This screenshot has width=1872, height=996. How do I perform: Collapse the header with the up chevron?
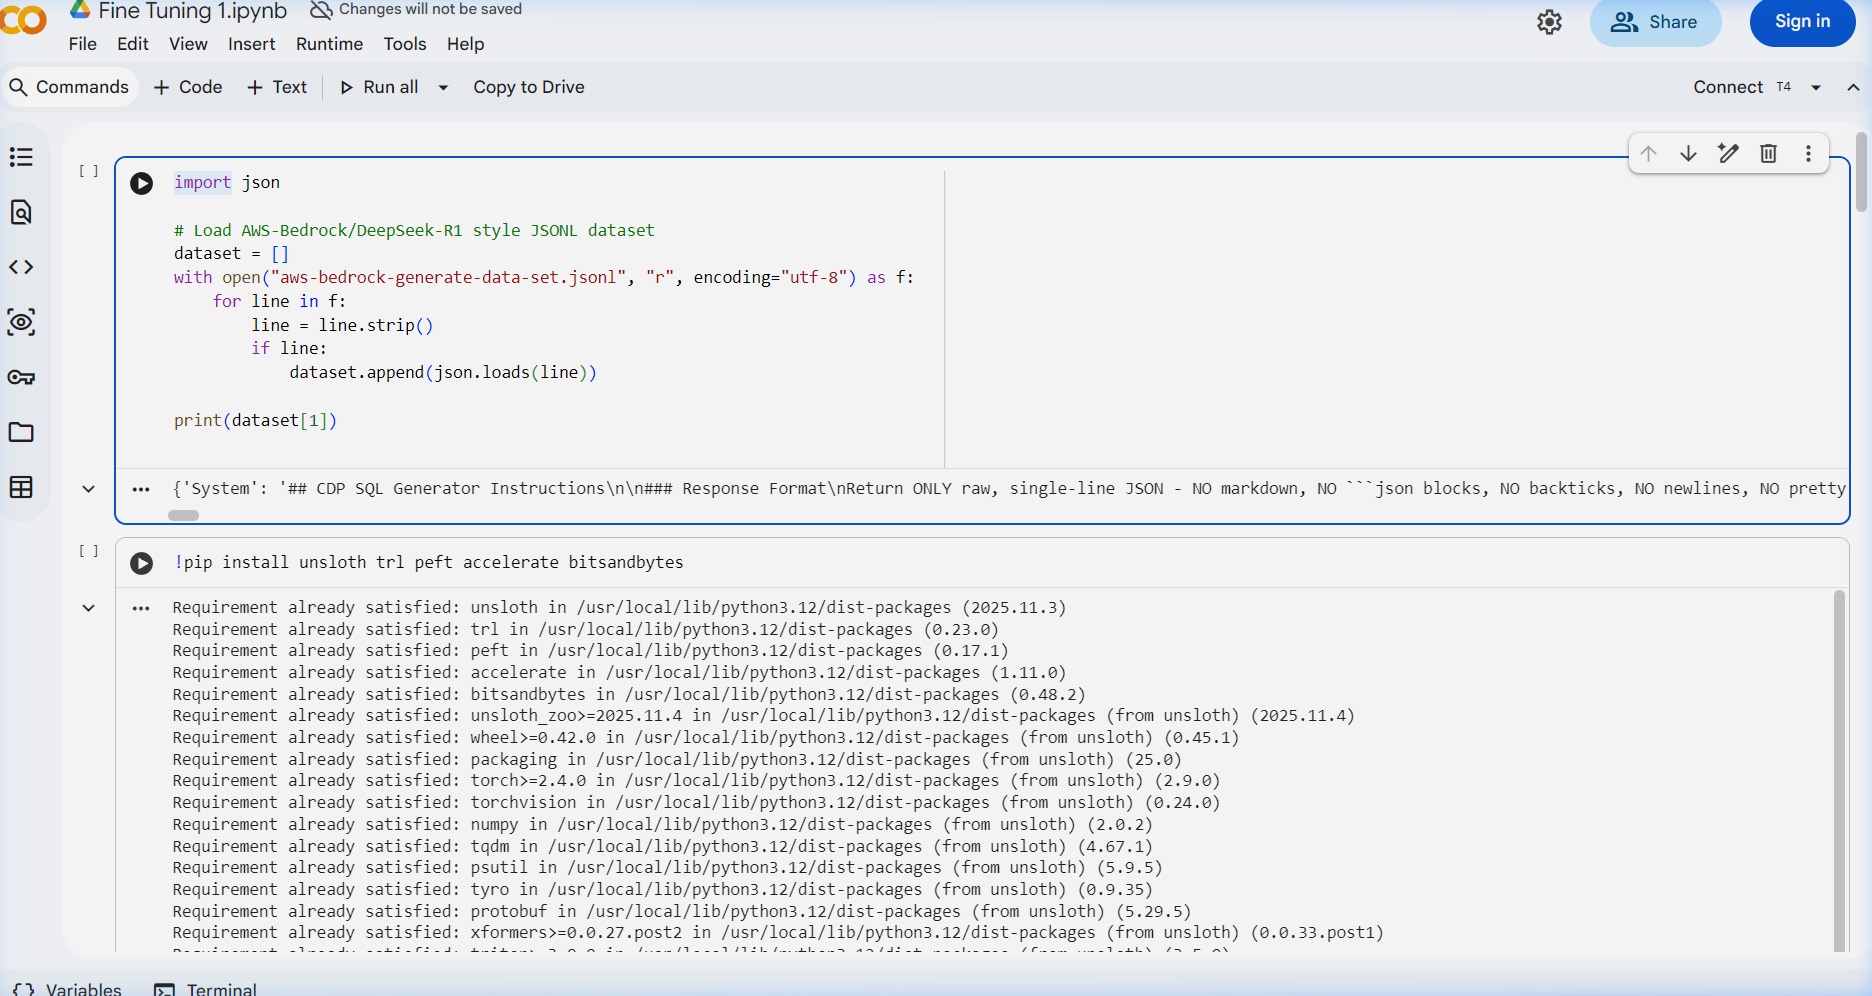point(1853,87)
